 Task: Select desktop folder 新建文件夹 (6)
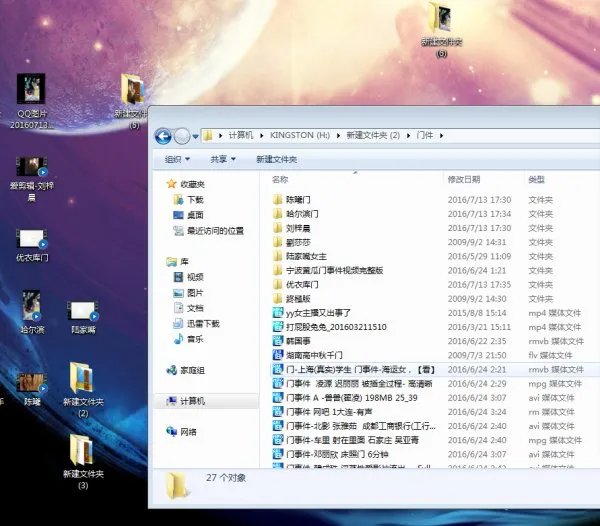[441, 30]
